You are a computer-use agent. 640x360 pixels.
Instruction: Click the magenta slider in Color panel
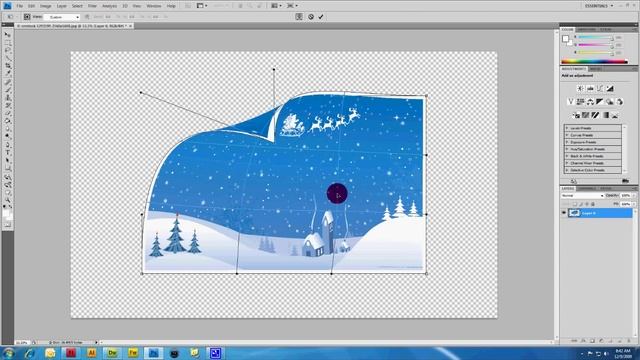coord(596,45)
